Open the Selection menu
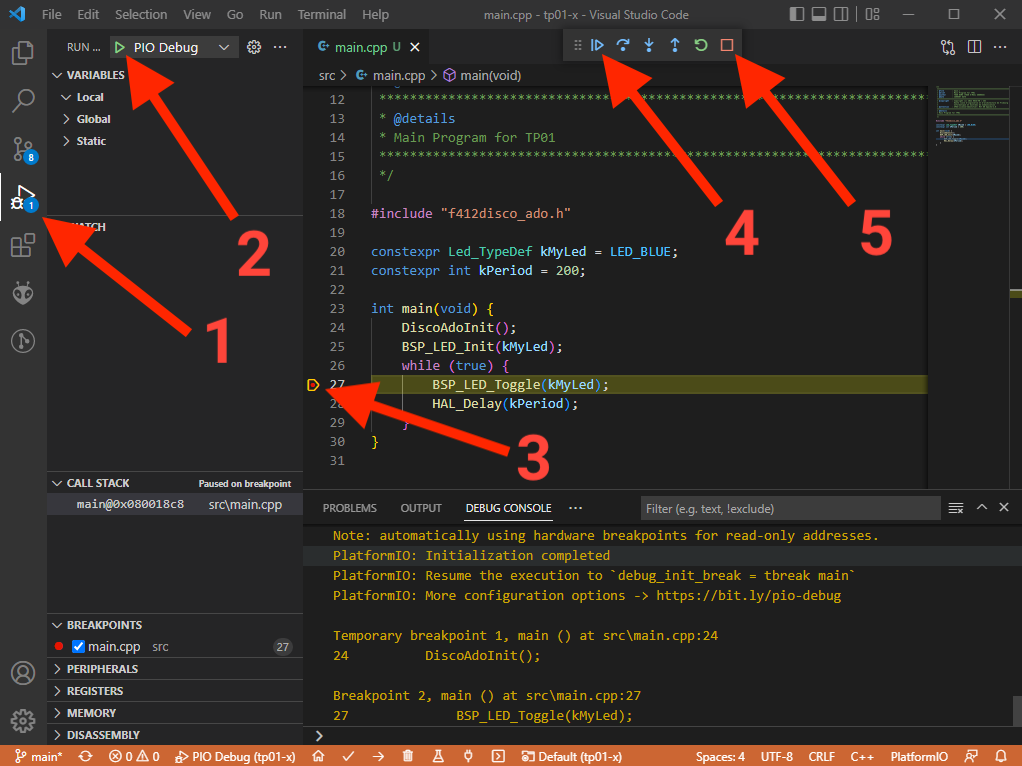This screenshot has height=766, width=1022. [x=141, y=14]
